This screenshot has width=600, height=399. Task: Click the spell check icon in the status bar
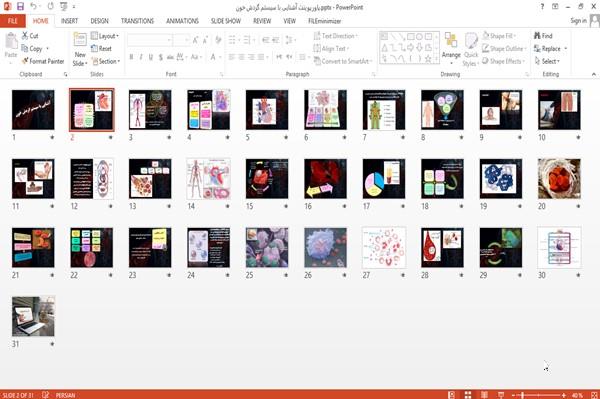(x=46, y=395)
